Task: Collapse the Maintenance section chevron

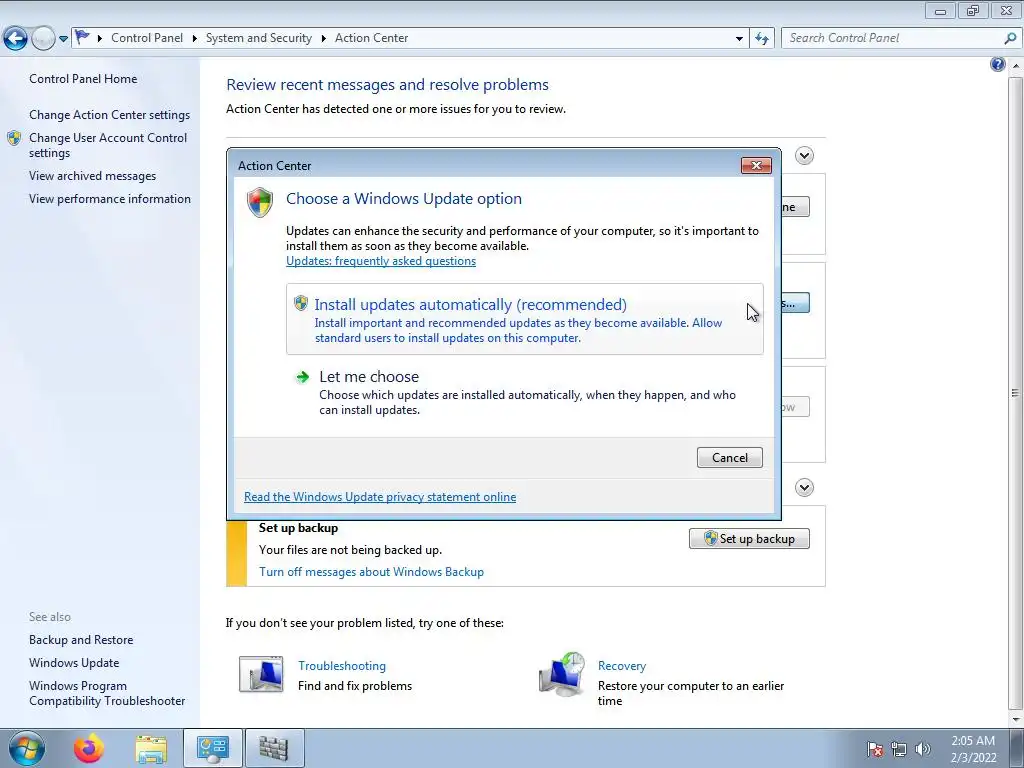Action: tap(804, 488)
